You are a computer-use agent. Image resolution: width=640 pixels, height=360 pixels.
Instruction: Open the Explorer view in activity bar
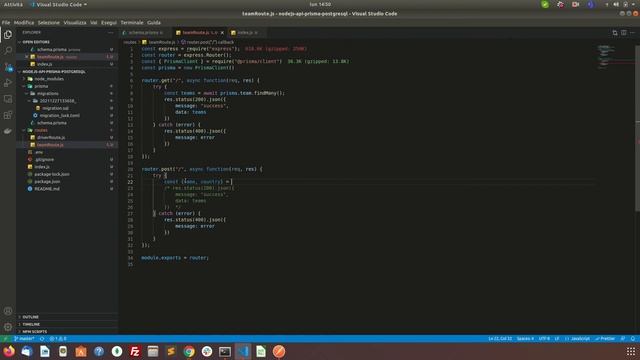coord(8,35)
